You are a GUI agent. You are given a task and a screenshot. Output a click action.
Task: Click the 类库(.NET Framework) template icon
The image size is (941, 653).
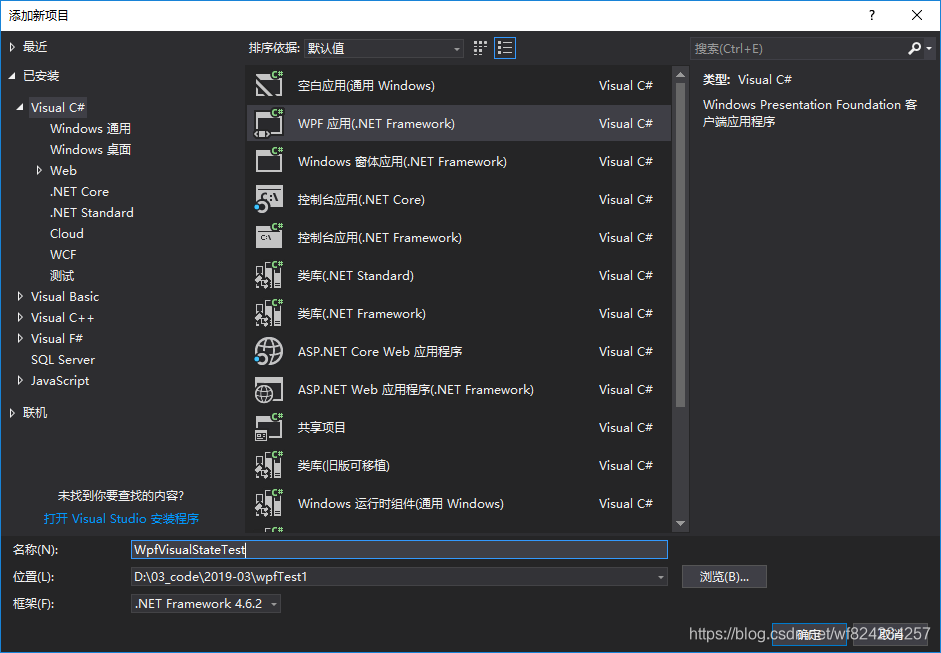pyautogui.click(x=269, y=313)
